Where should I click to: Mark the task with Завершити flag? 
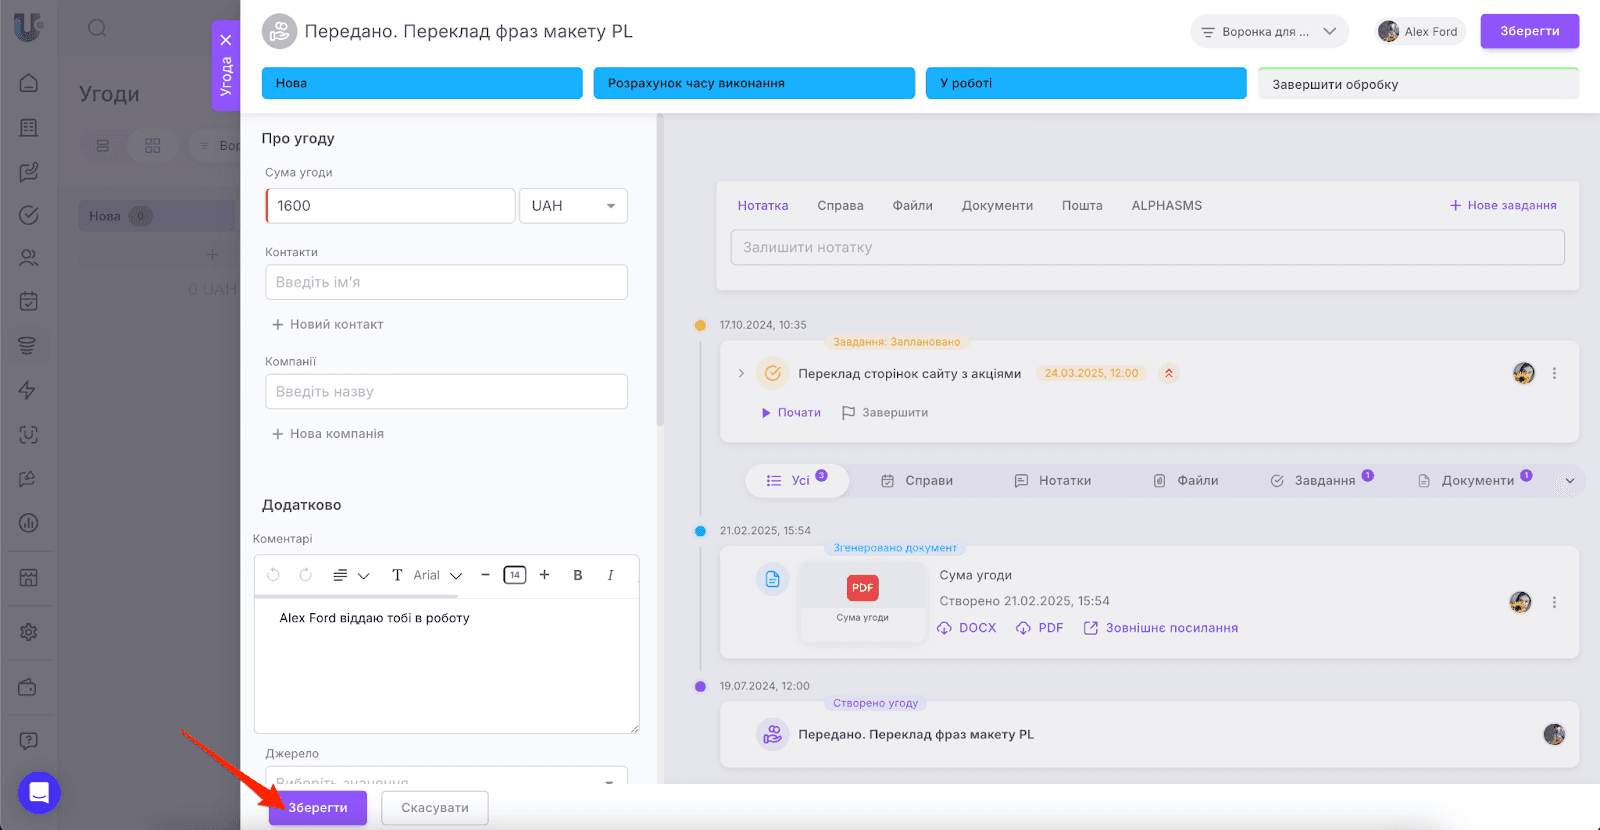[x=885, y=413]
